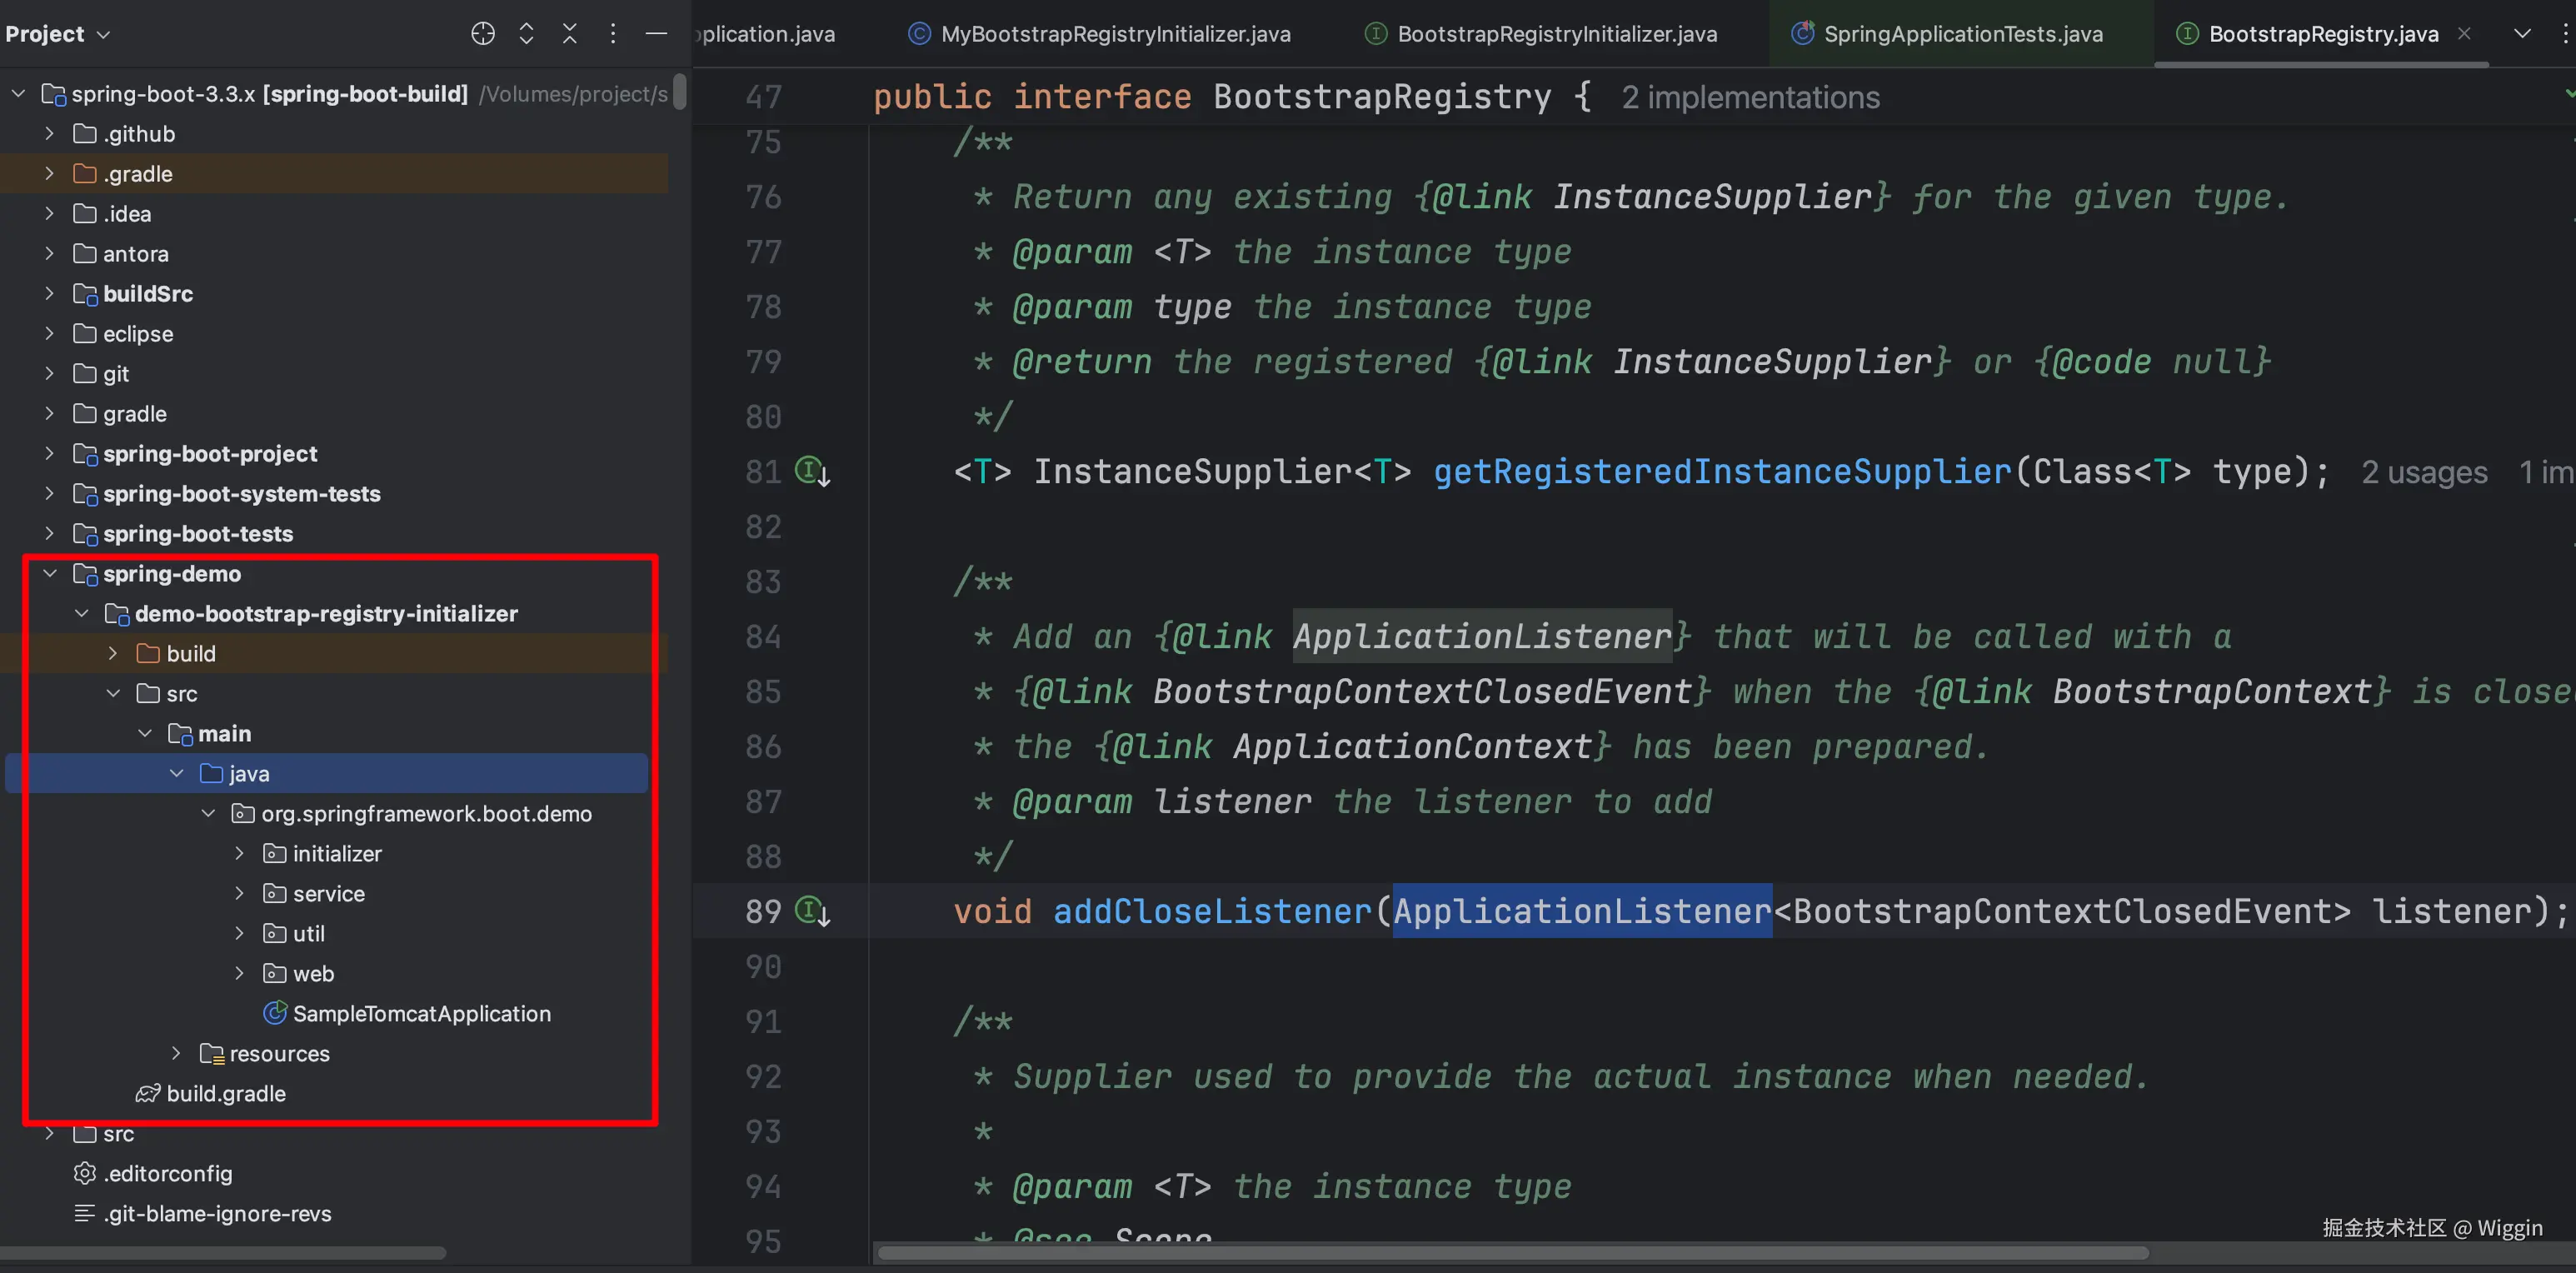The height and width of the screenshot is (1273, 2576).
Task: Hide the Project tool window
Action: pyautogui.click(x=656, y=34)
